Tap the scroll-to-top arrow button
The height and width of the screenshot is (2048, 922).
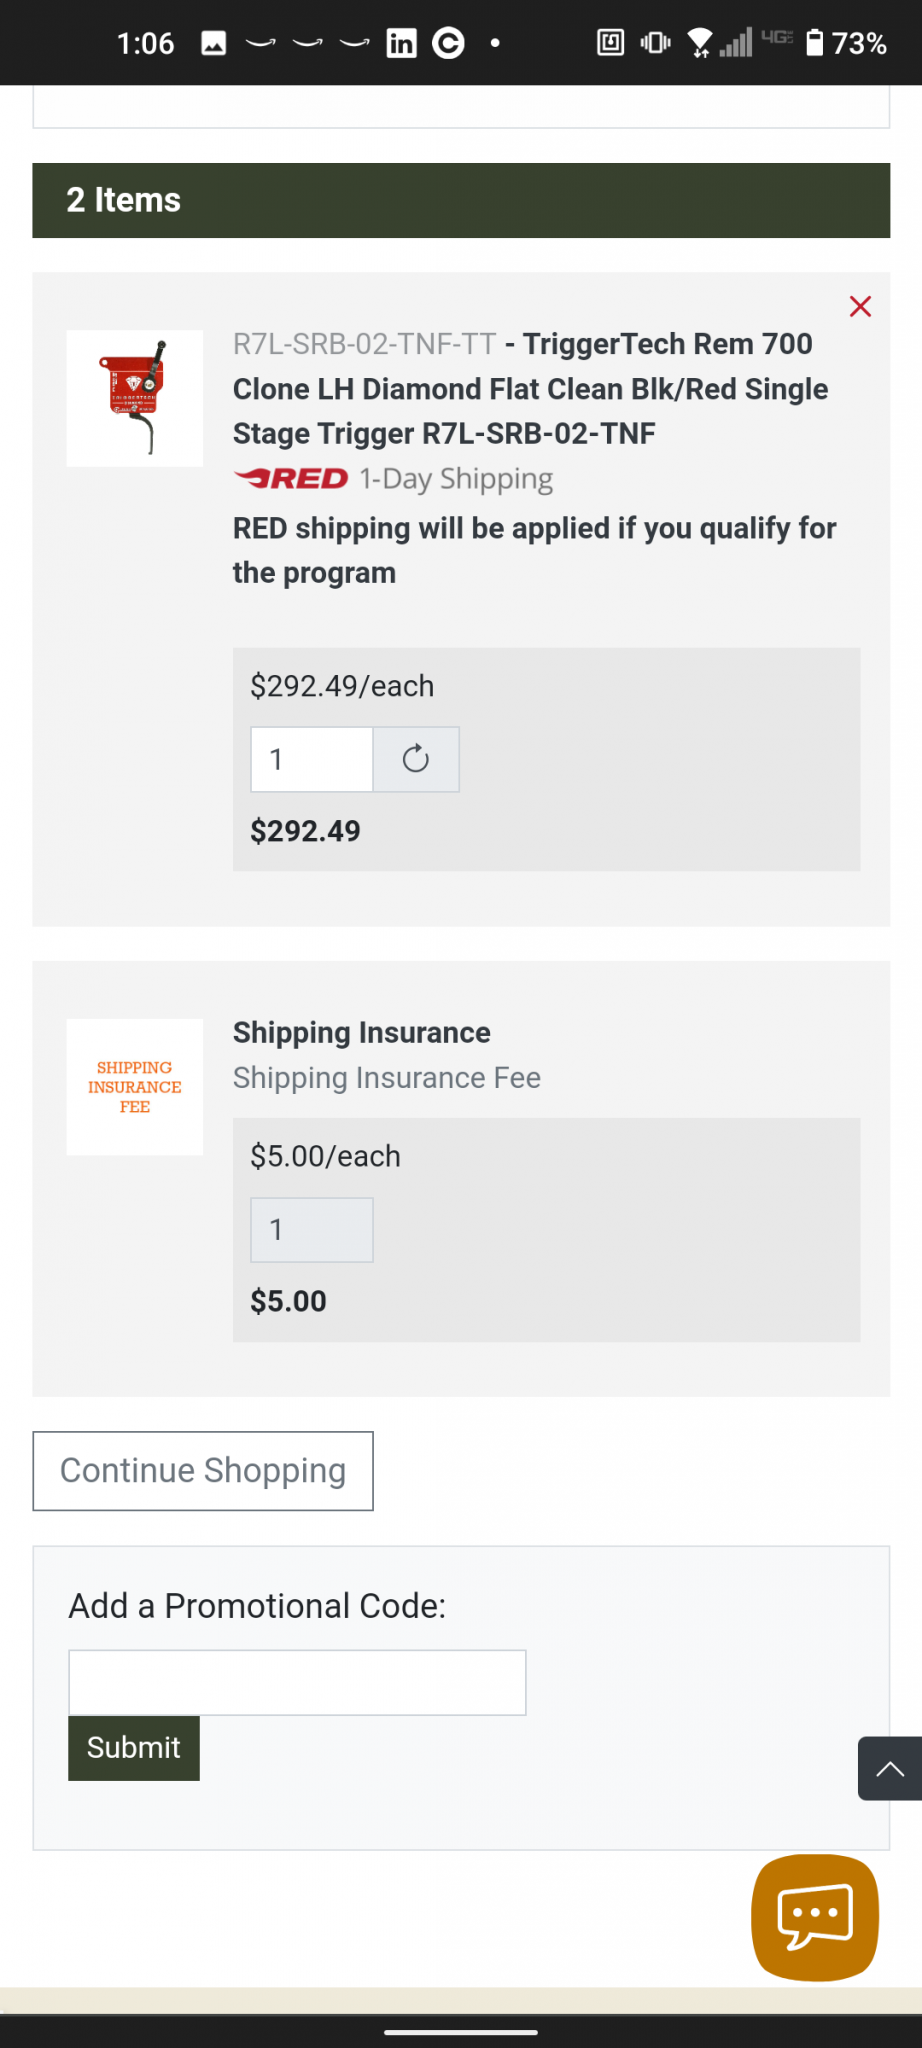pos(889,1769)
